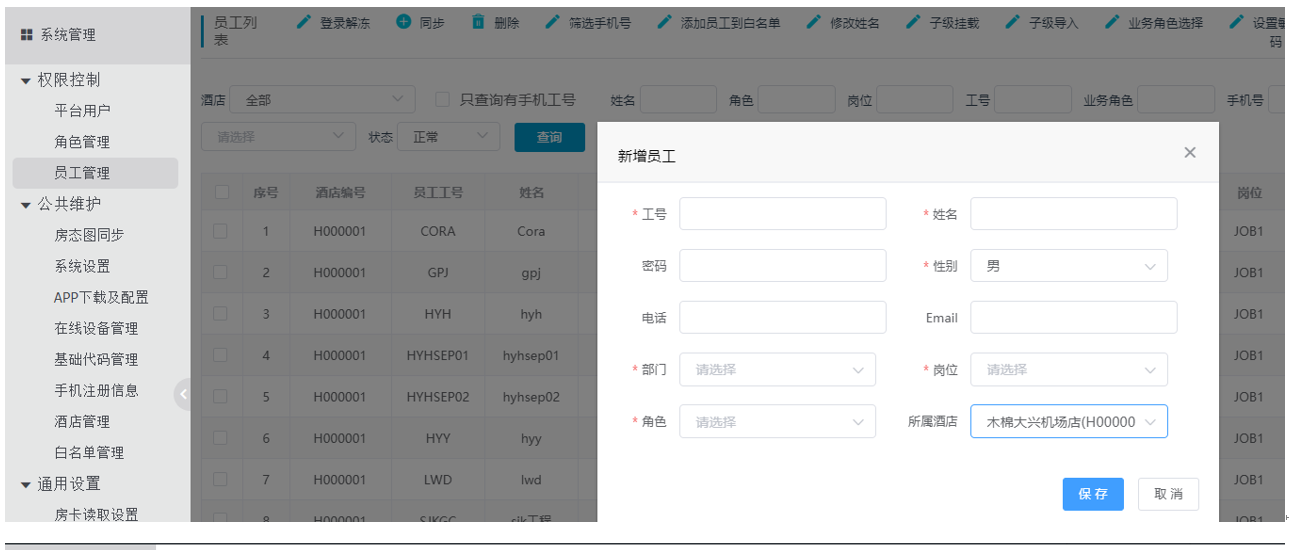Close the 新增员工 dialog with X
This screenshot has height=550, width=1289.
1189,153
